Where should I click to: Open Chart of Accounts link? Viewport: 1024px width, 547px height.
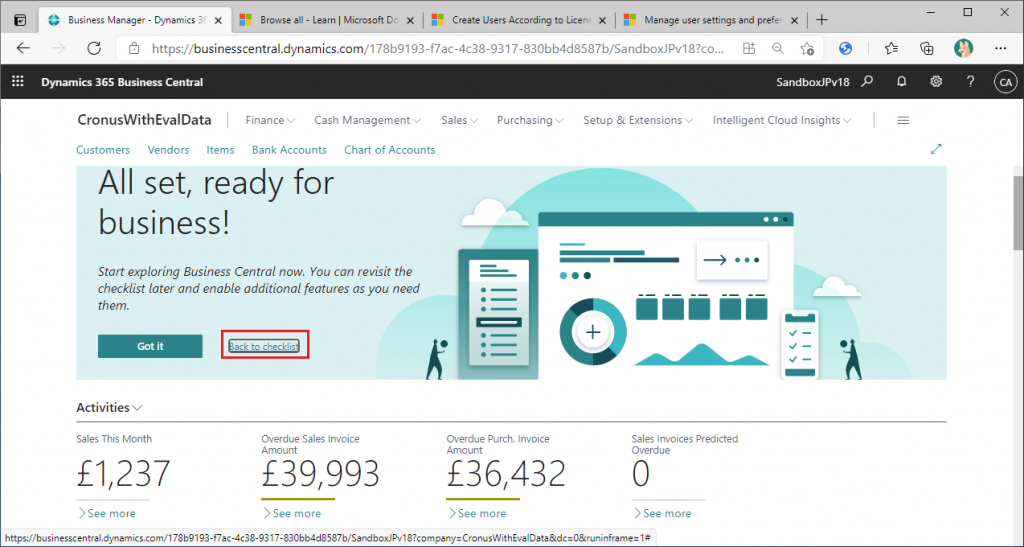click(389, 149)
